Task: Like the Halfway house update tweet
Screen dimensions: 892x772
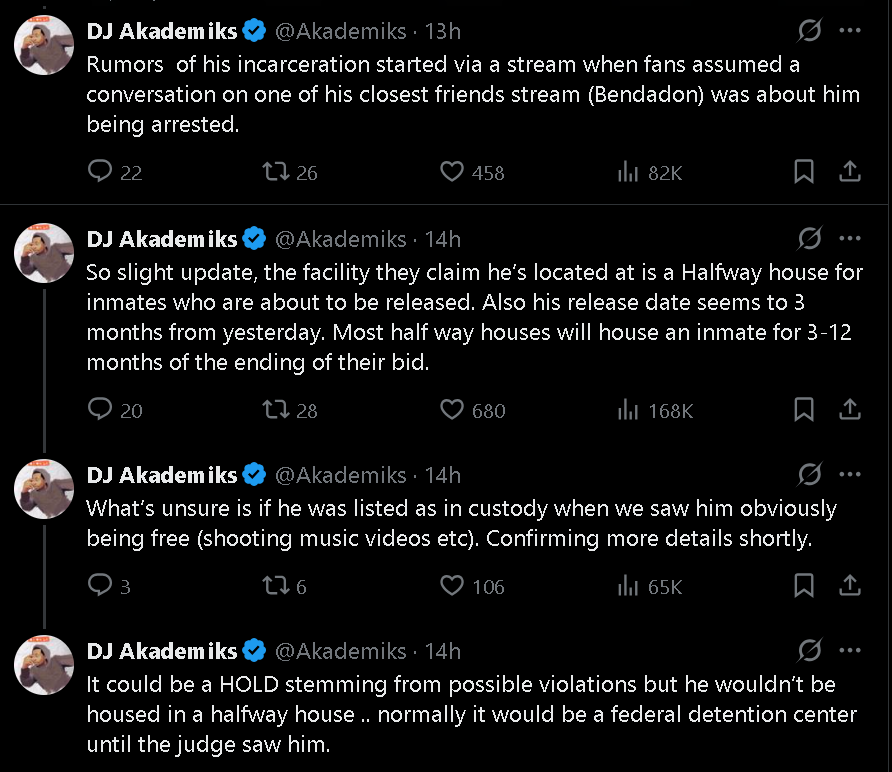Action: point(453,410)
